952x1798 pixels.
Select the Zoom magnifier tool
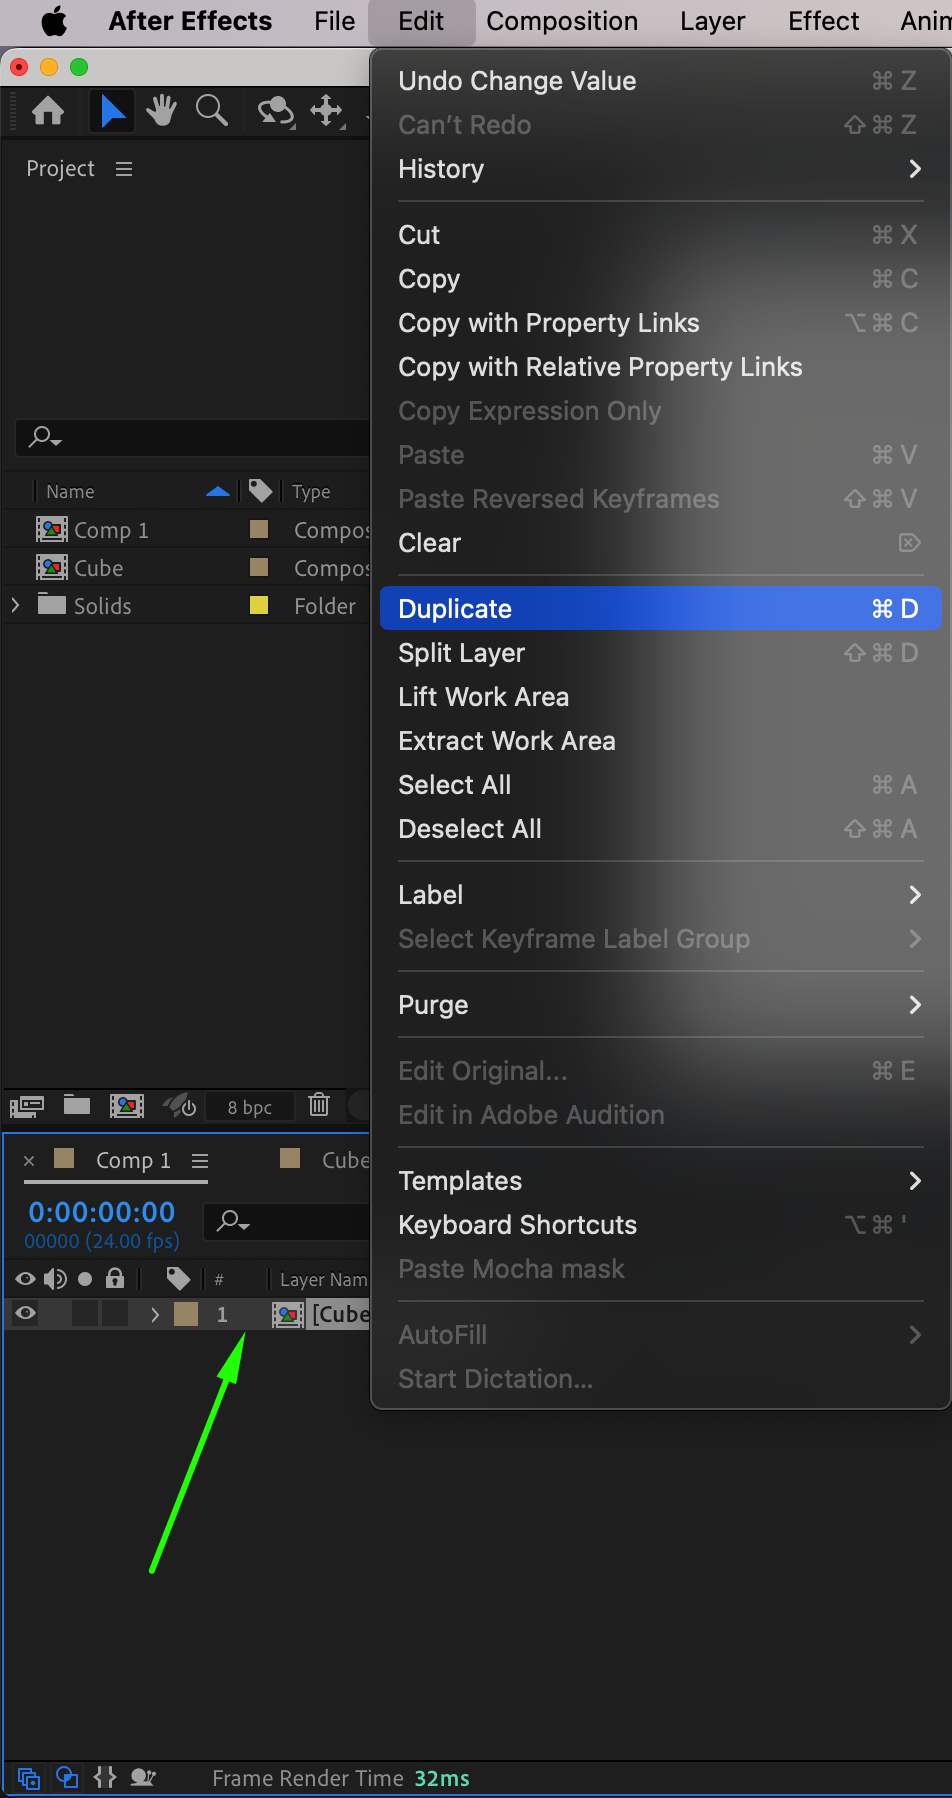(x=211, y=110)
